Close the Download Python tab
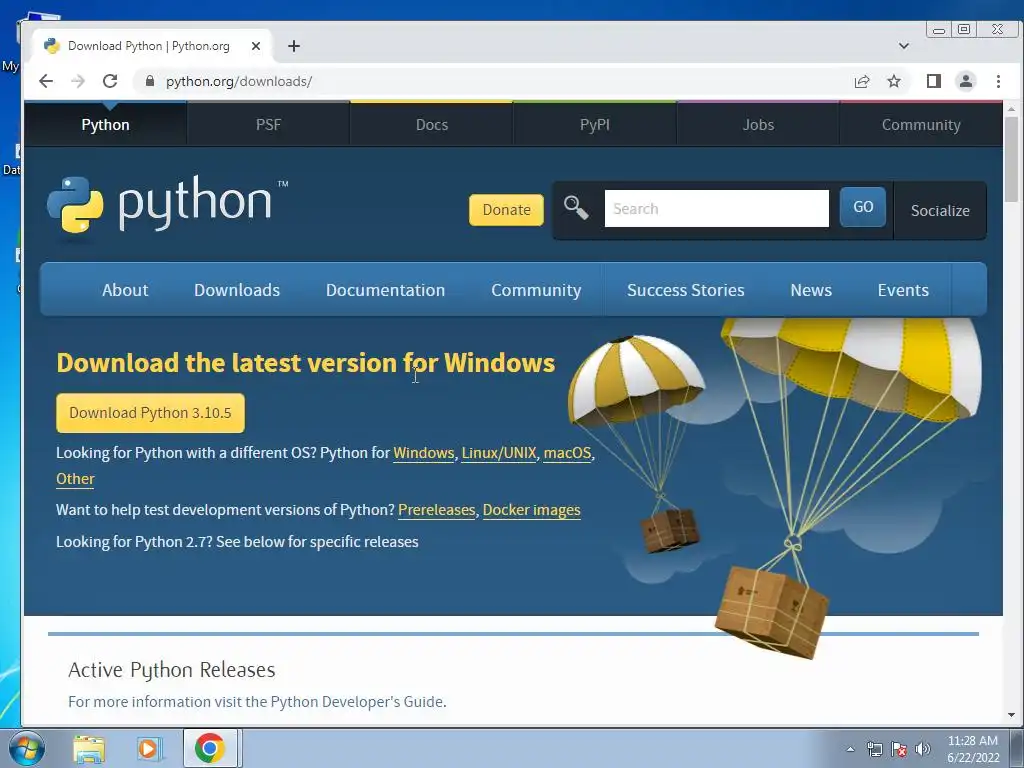The height and width of the screenshot is (768, 1024). coord(256,46)
